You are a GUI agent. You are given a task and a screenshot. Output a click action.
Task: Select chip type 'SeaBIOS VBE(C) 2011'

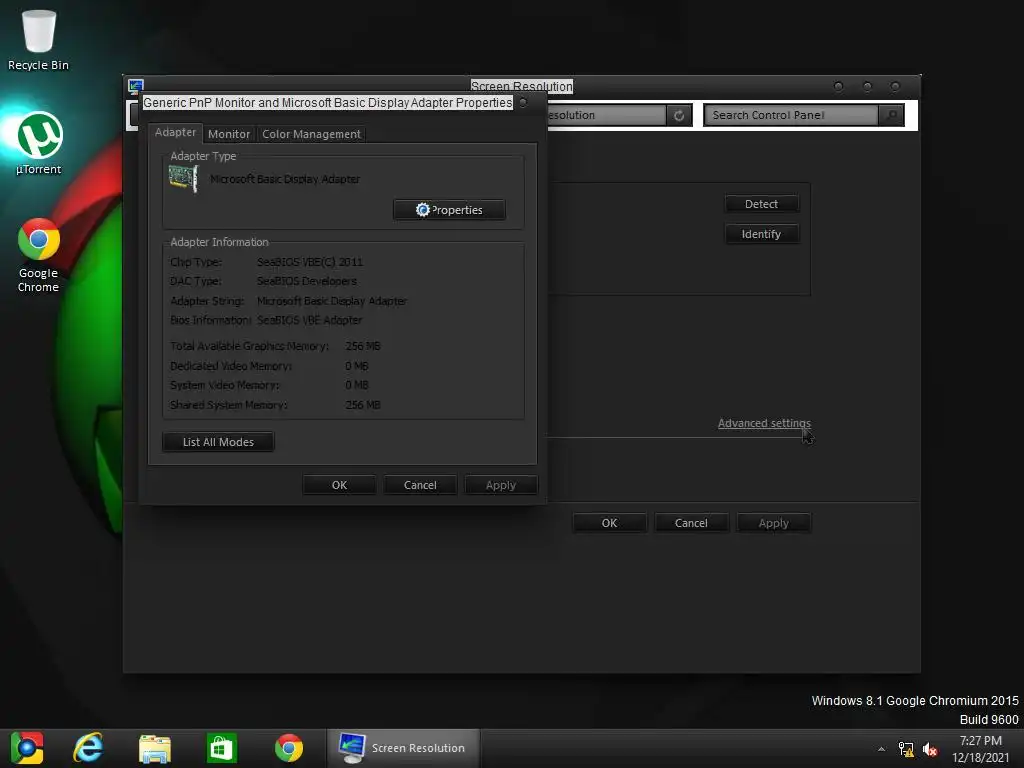point(310,262)
